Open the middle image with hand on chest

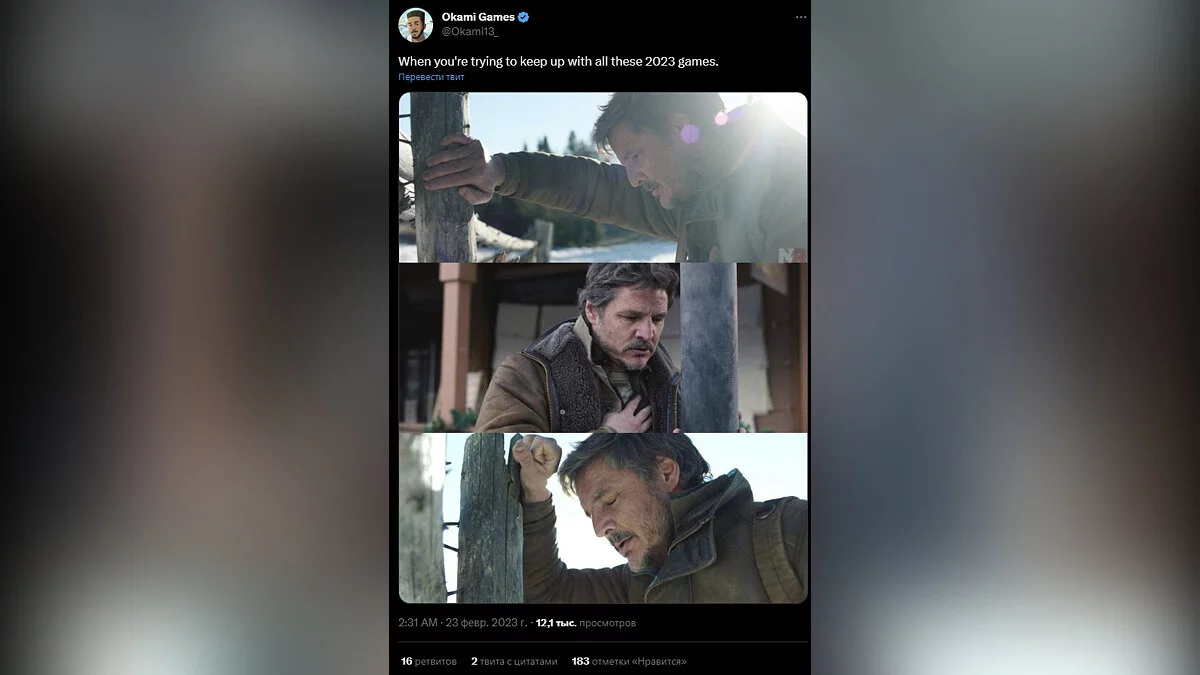(603, 347)
